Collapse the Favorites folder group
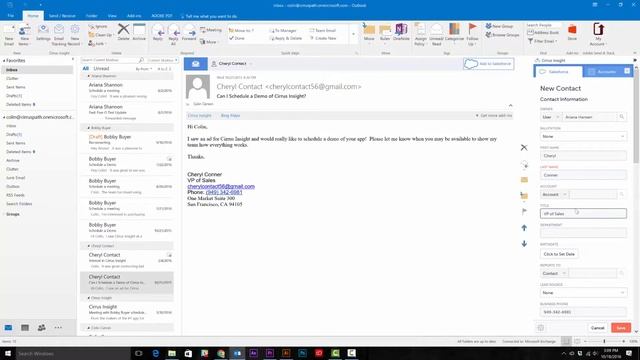Screen dimensions: 640x360 pos(4,60)
